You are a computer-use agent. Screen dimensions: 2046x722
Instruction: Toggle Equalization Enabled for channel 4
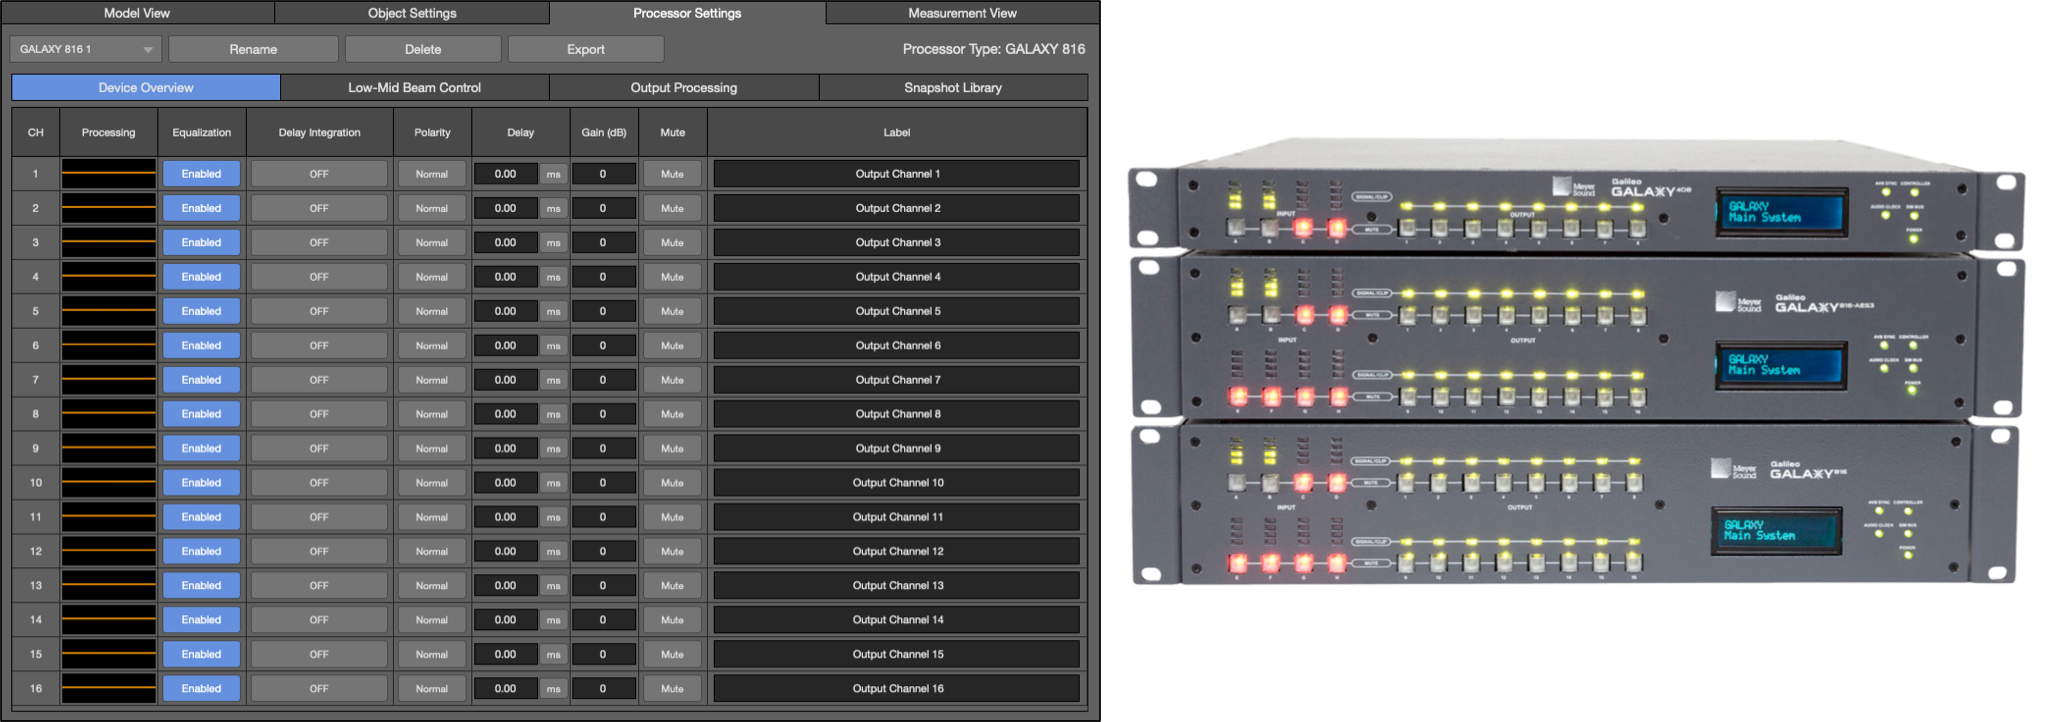(x=201, y=277)
